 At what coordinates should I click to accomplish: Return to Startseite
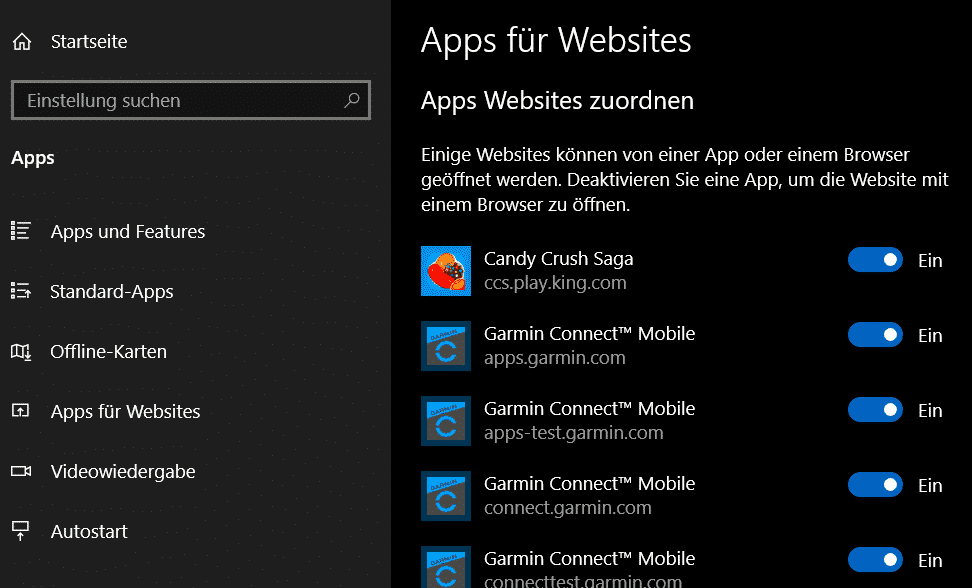(89, 42)
